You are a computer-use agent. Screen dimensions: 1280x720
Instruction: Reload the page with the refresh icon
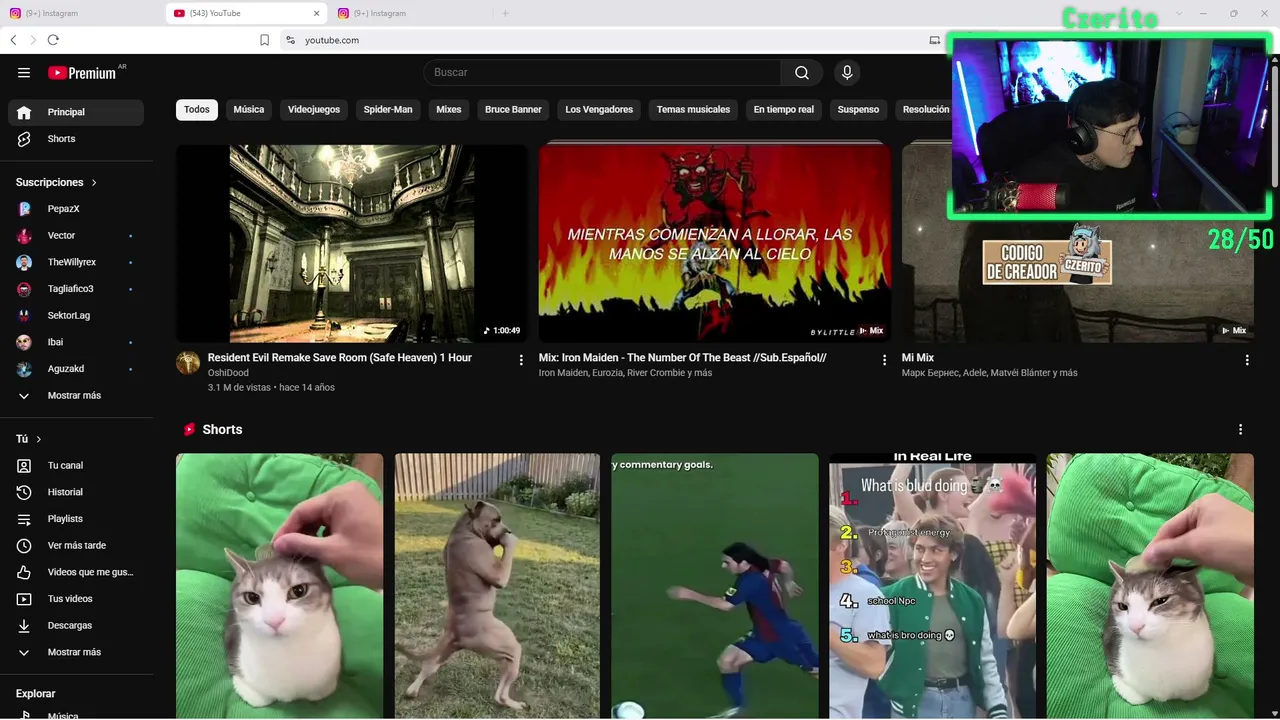coord(53,40)
